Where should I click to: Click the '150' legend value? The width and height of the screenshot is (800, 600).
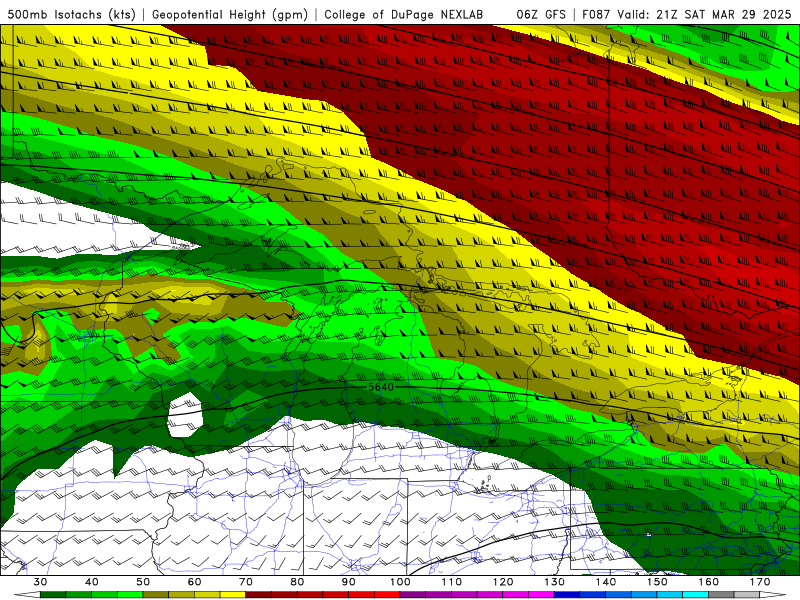[x=658, y=582]
